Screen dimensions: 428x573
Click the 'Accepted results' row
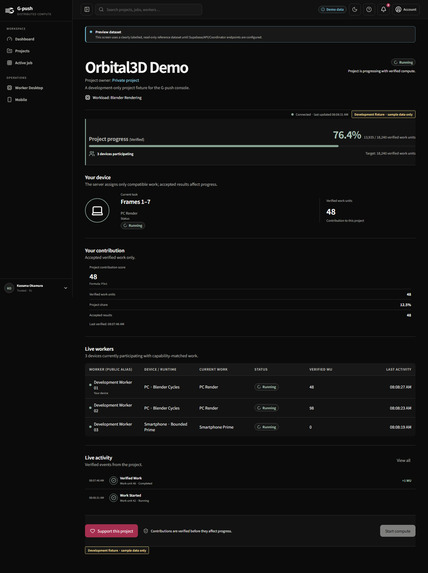[250, 315]
